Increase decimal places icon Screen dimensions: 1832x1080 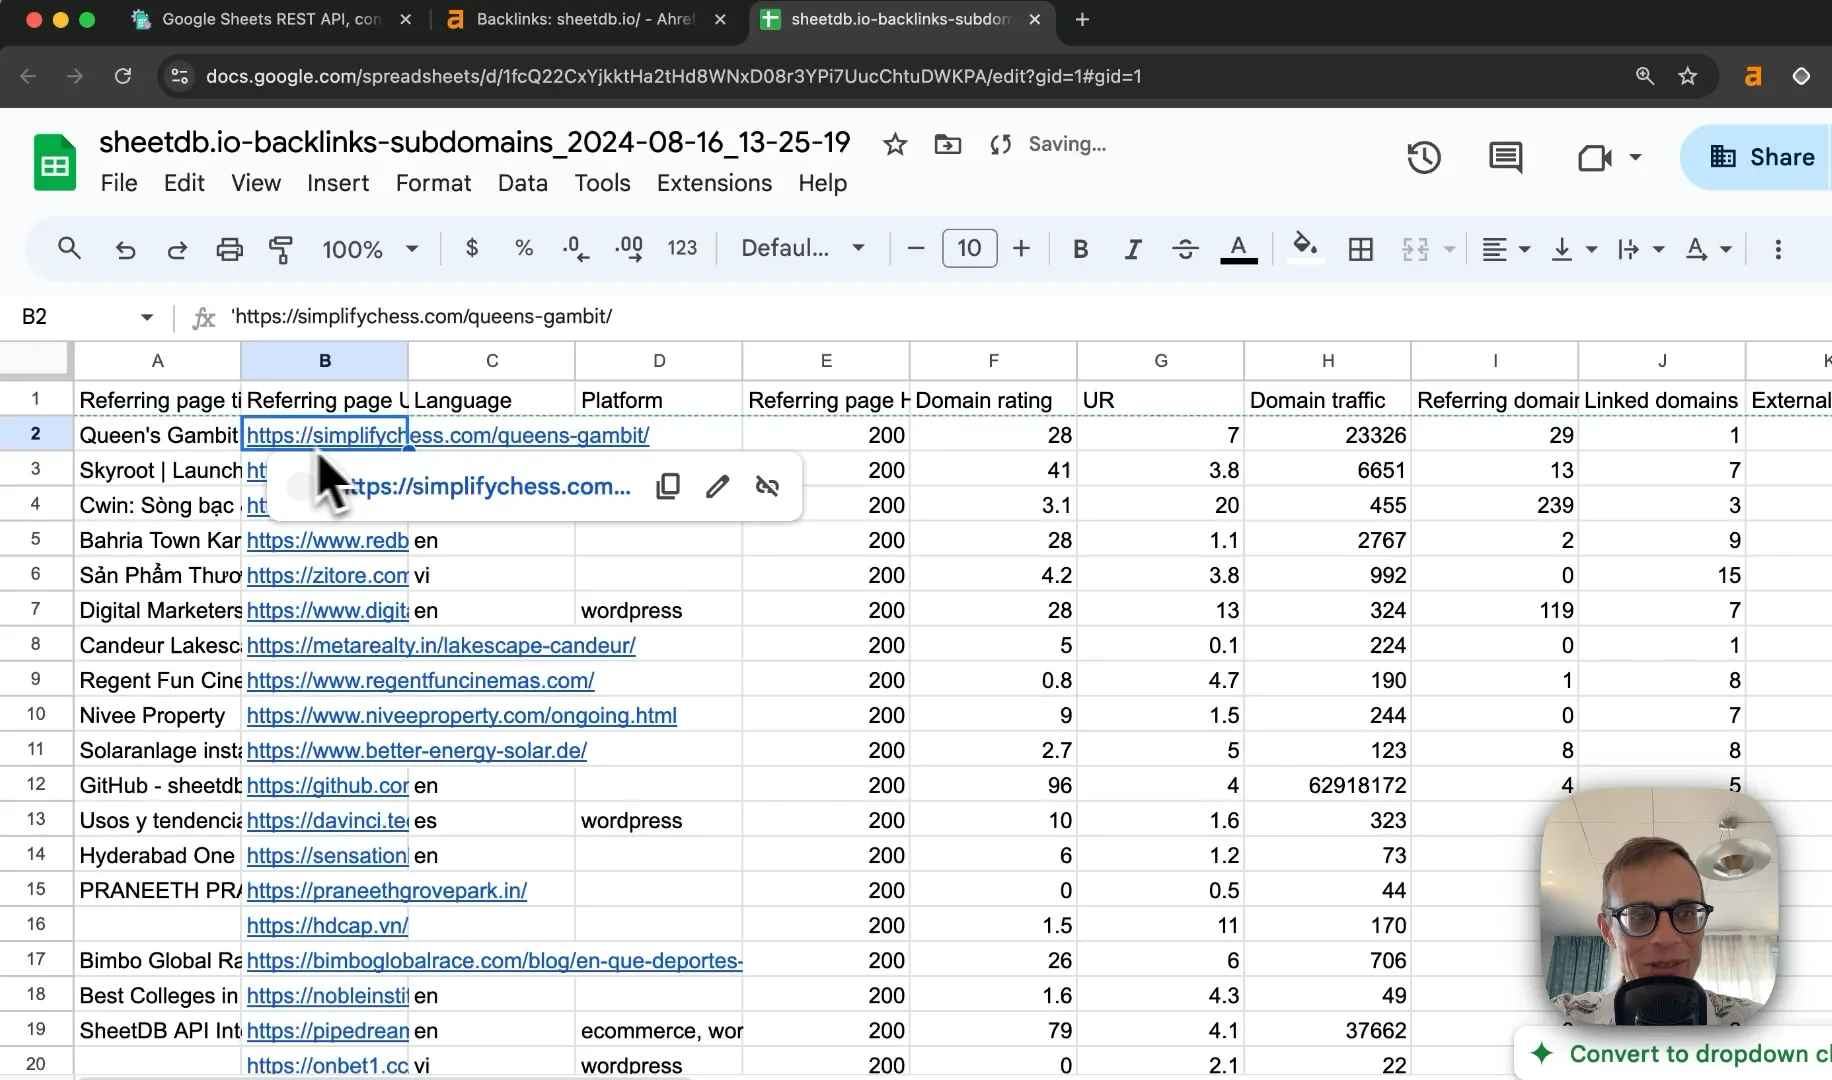(629, 248)
